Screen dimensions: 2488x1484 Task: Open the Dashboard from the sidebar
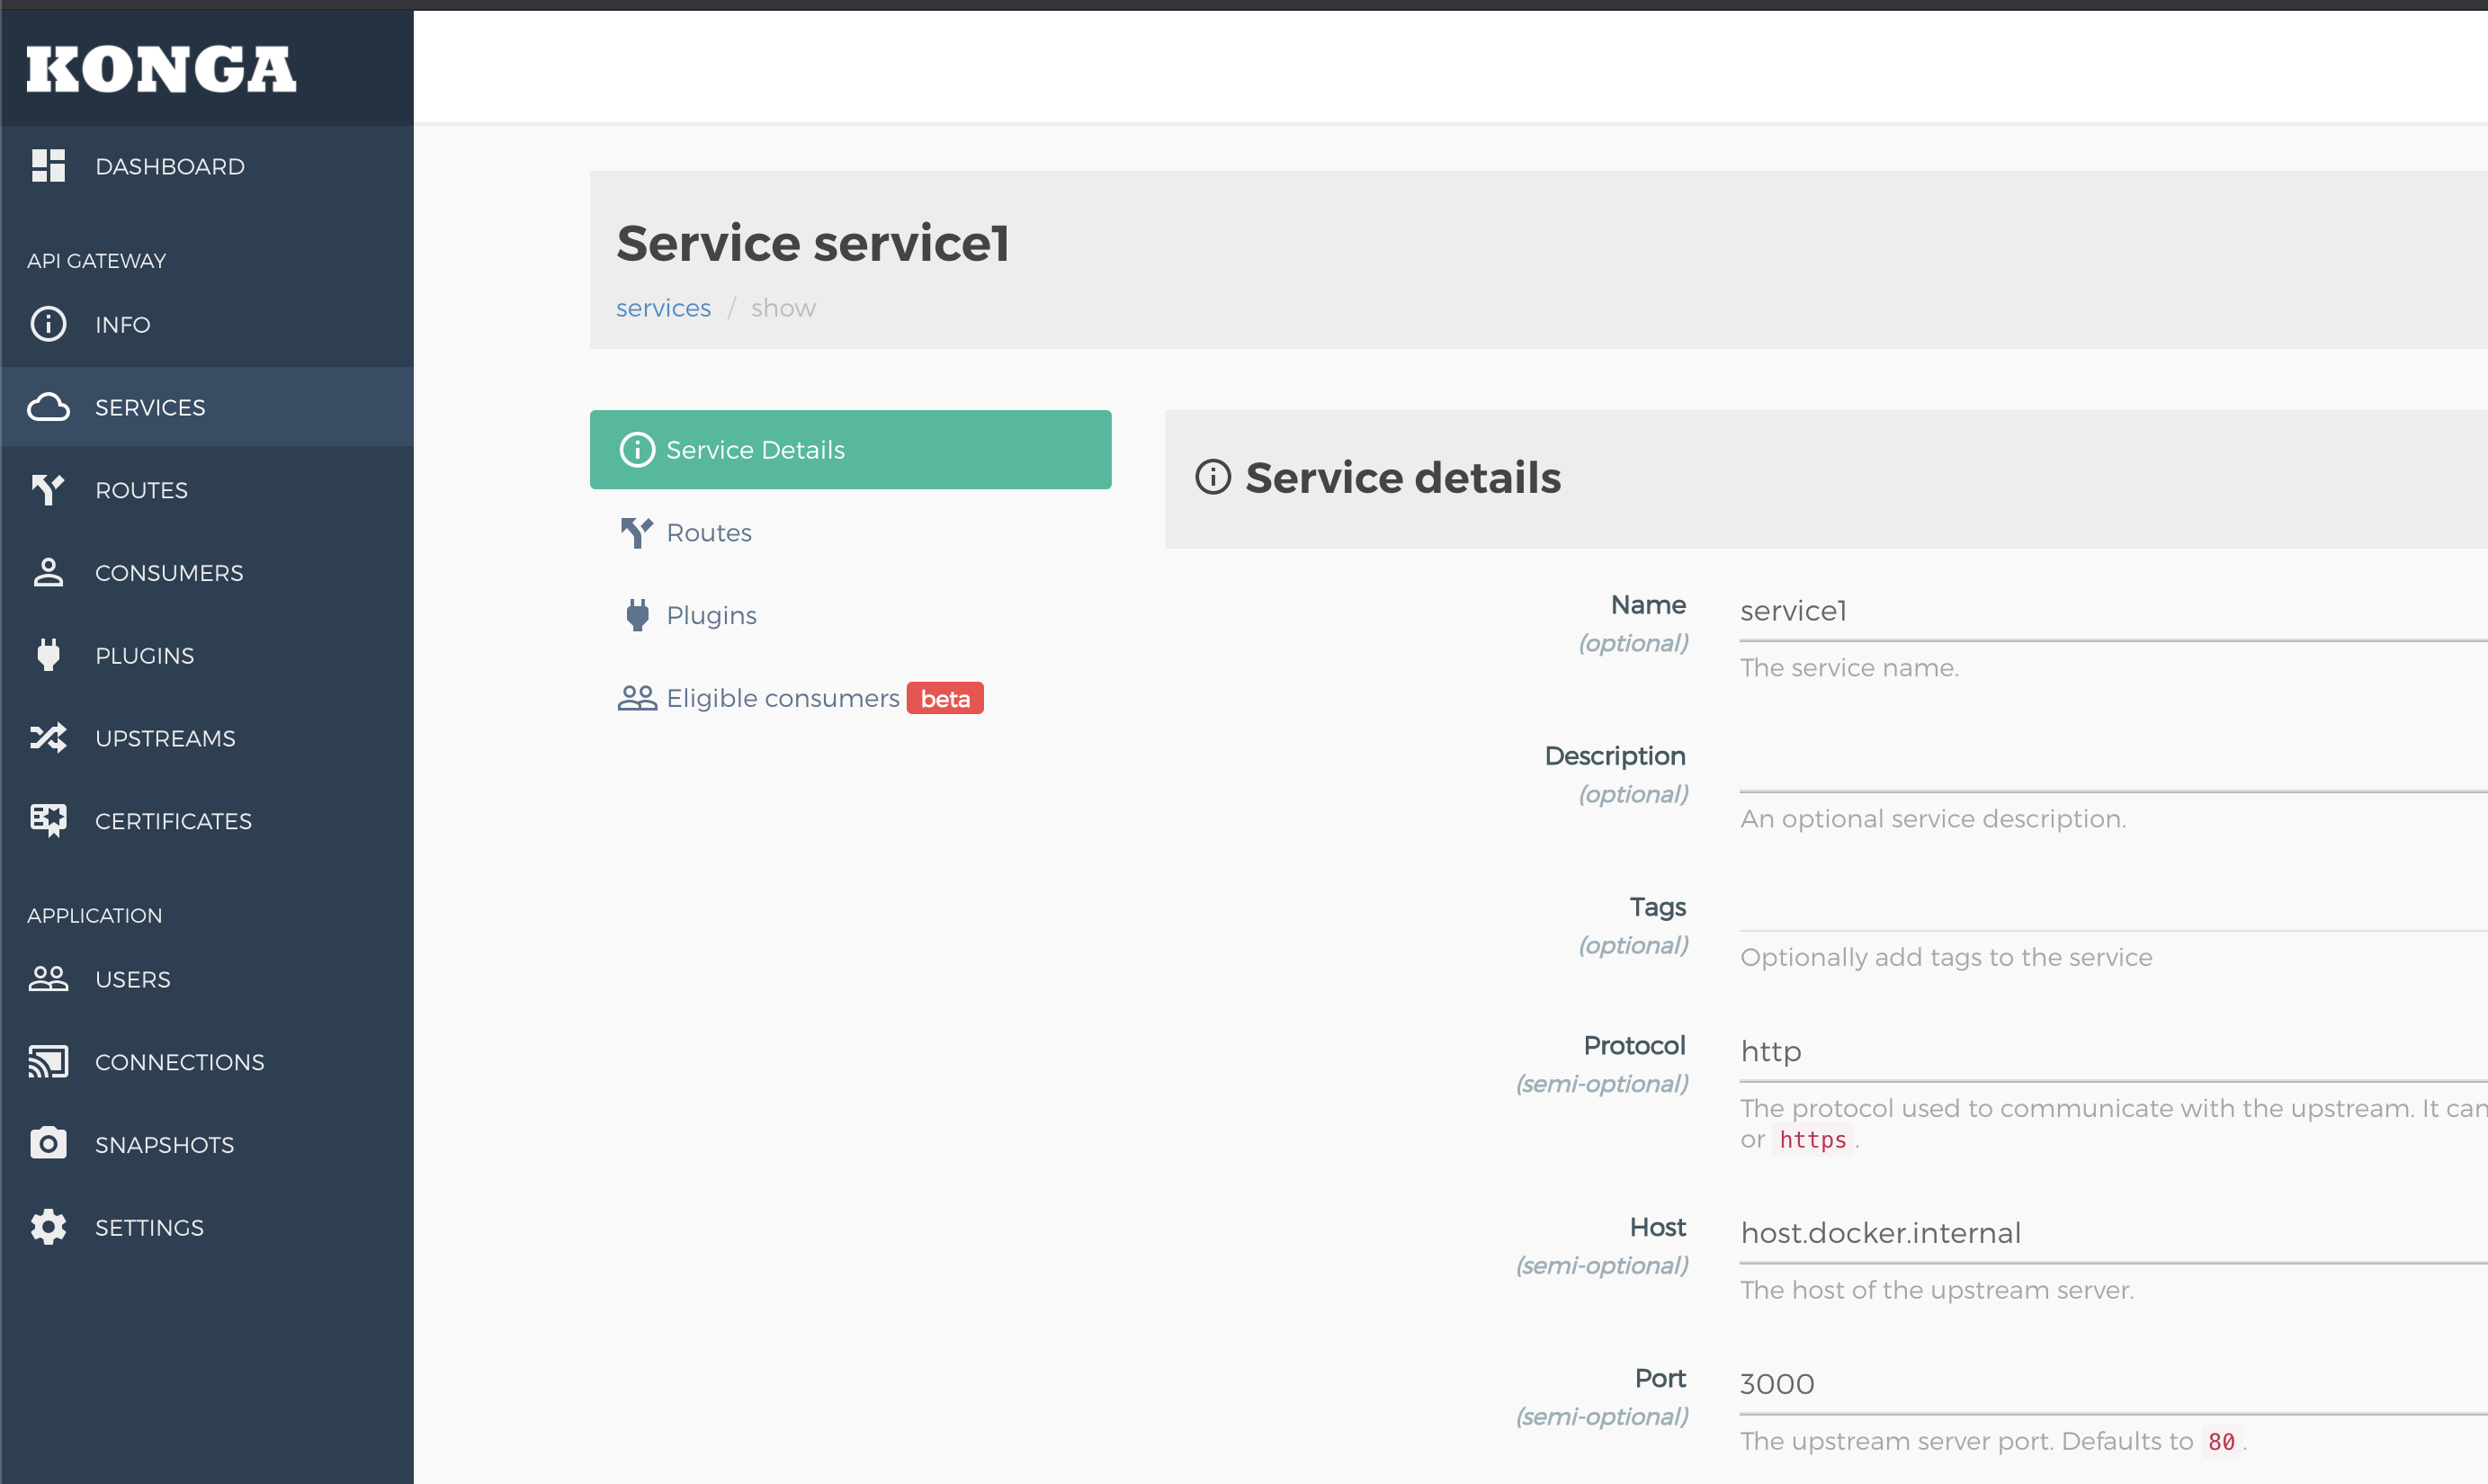click(x=170, y=166)
